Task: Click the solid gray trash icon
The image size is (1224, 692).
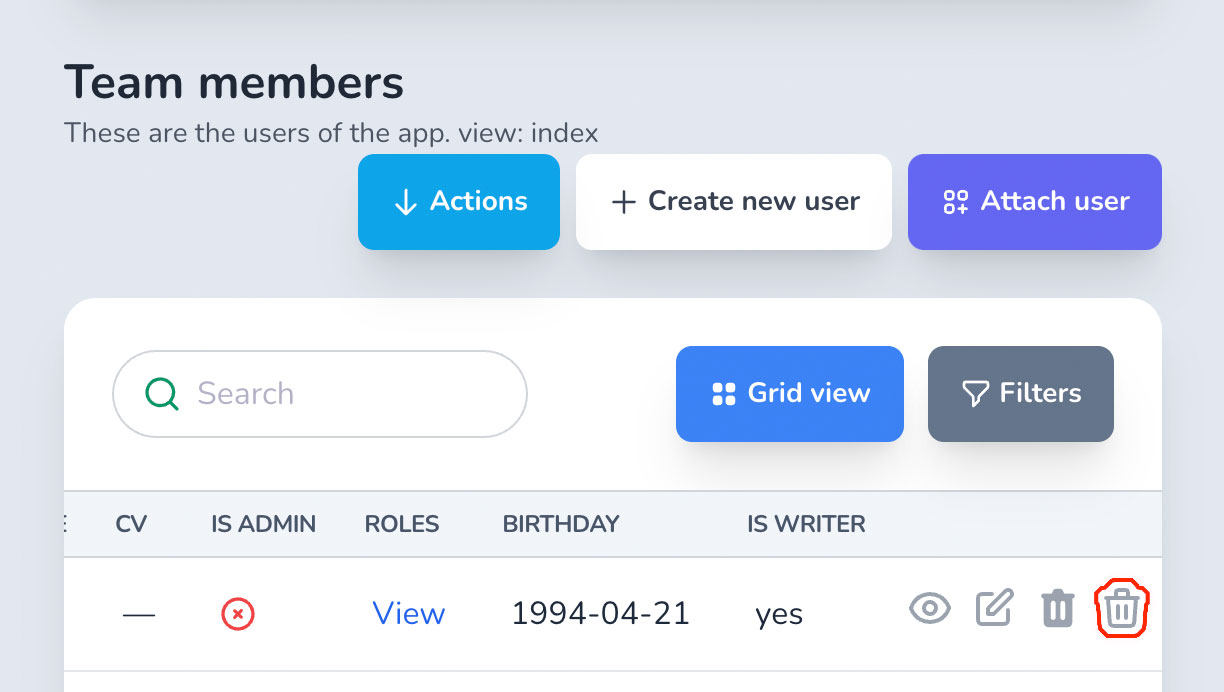Action: coord(1058,608)
